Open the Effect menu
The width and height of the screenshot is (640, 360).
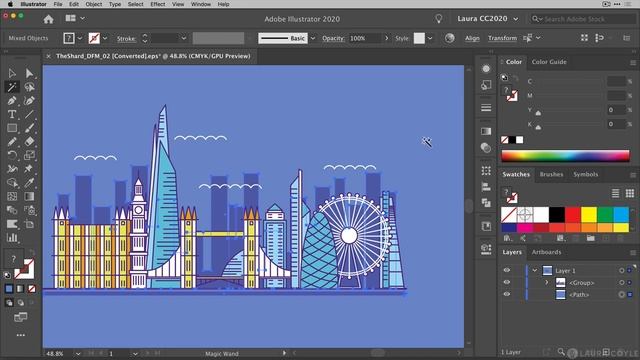tap(158, 4)
